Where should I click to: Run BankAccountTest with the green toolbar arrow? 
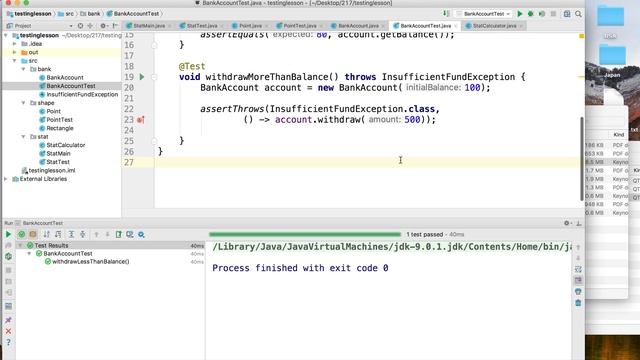pos(520,14)
